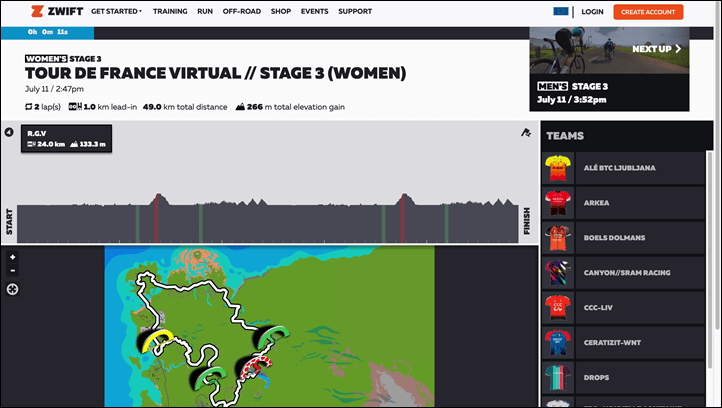Click the Teams panel header
The width and height of the screenshot is (722, 408).
(627, 136)
